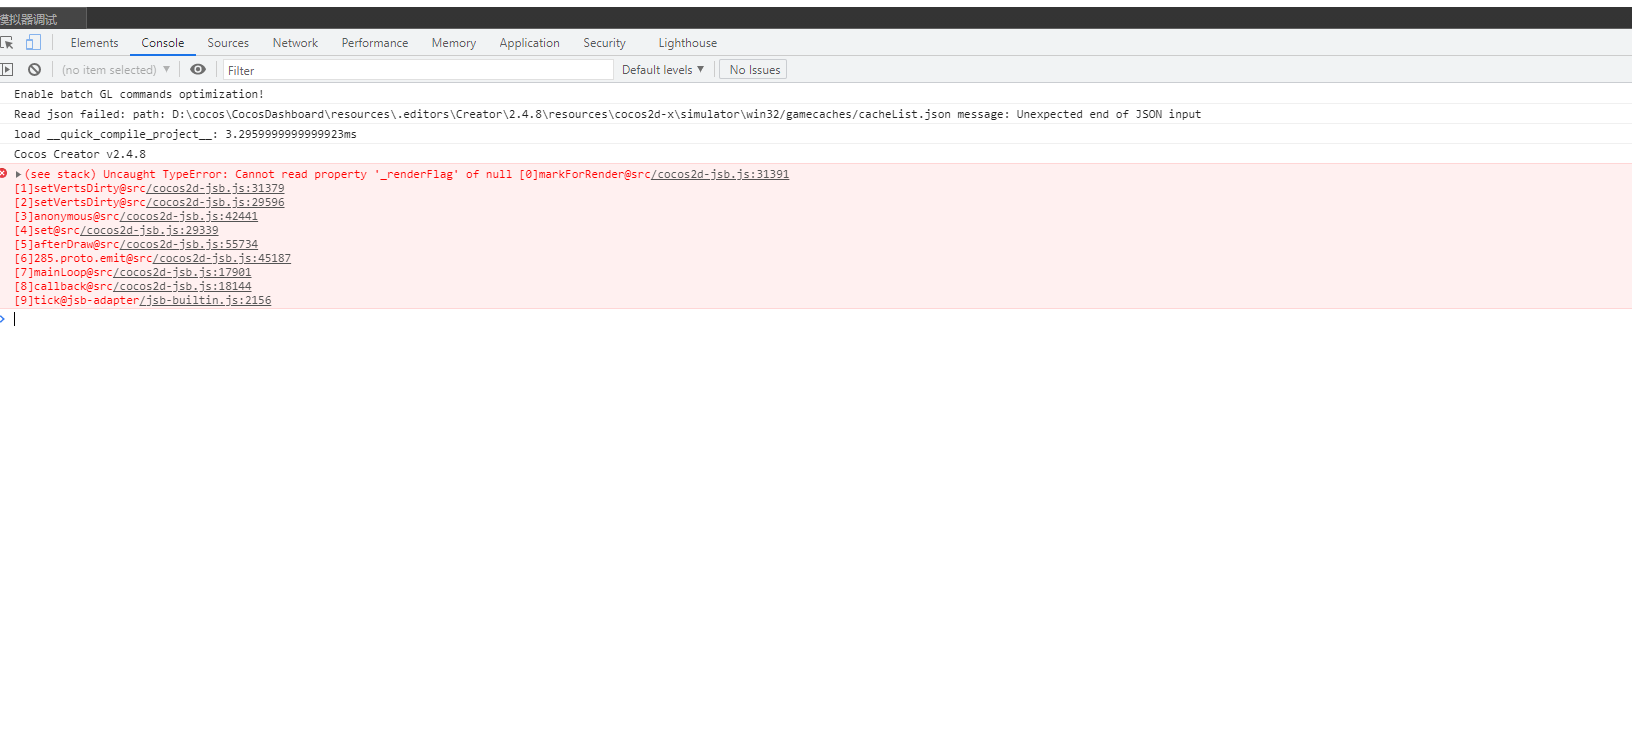
Task: Click the 'Read json failed' log message
Action: click(607, 114)
